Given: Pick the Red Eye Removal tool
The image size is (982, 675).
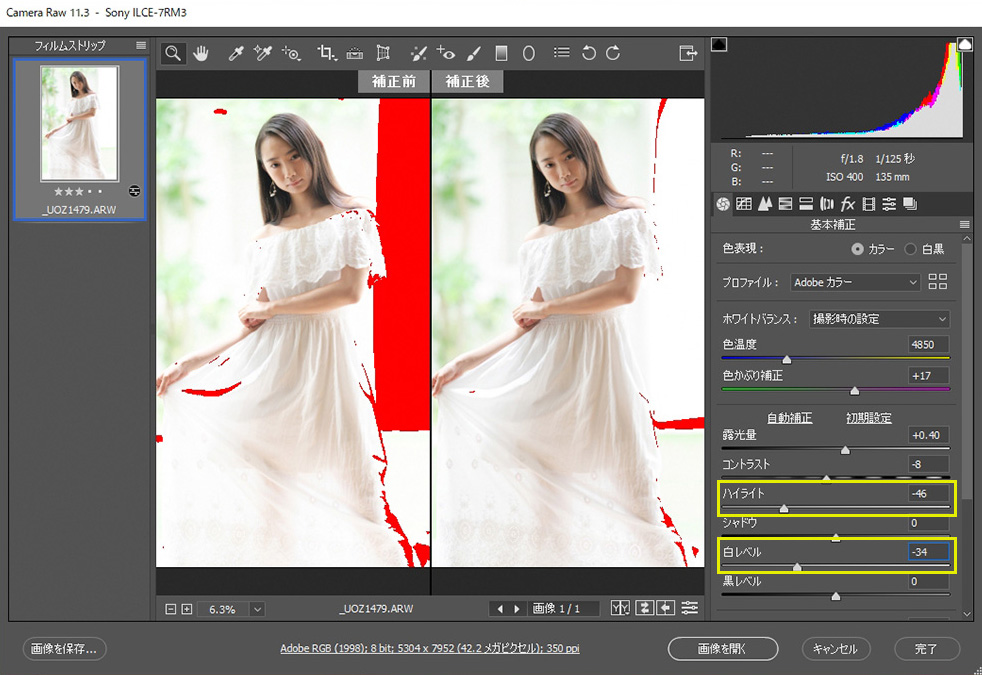Looking at the screenshot, I should 445,53.
